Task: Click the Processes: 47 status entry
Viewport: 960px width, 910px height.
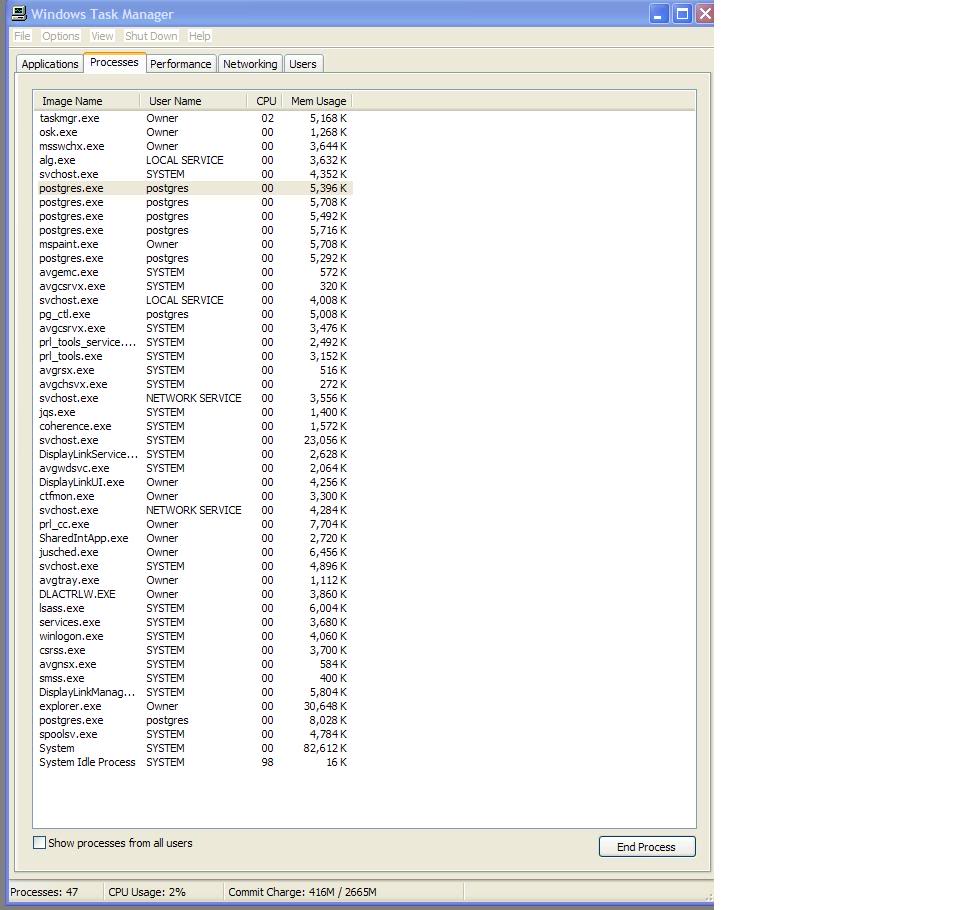Action: click(44, 892)
